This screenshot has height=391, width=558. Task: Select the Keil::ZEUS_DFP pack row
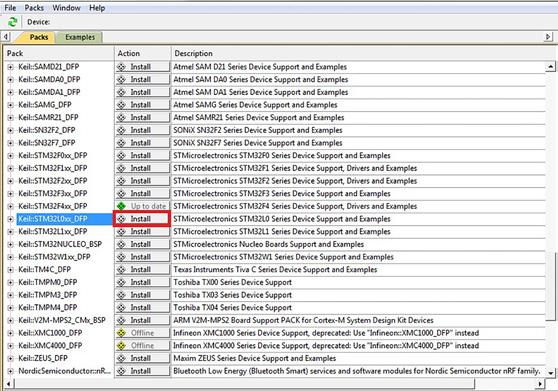pos(43,359)
